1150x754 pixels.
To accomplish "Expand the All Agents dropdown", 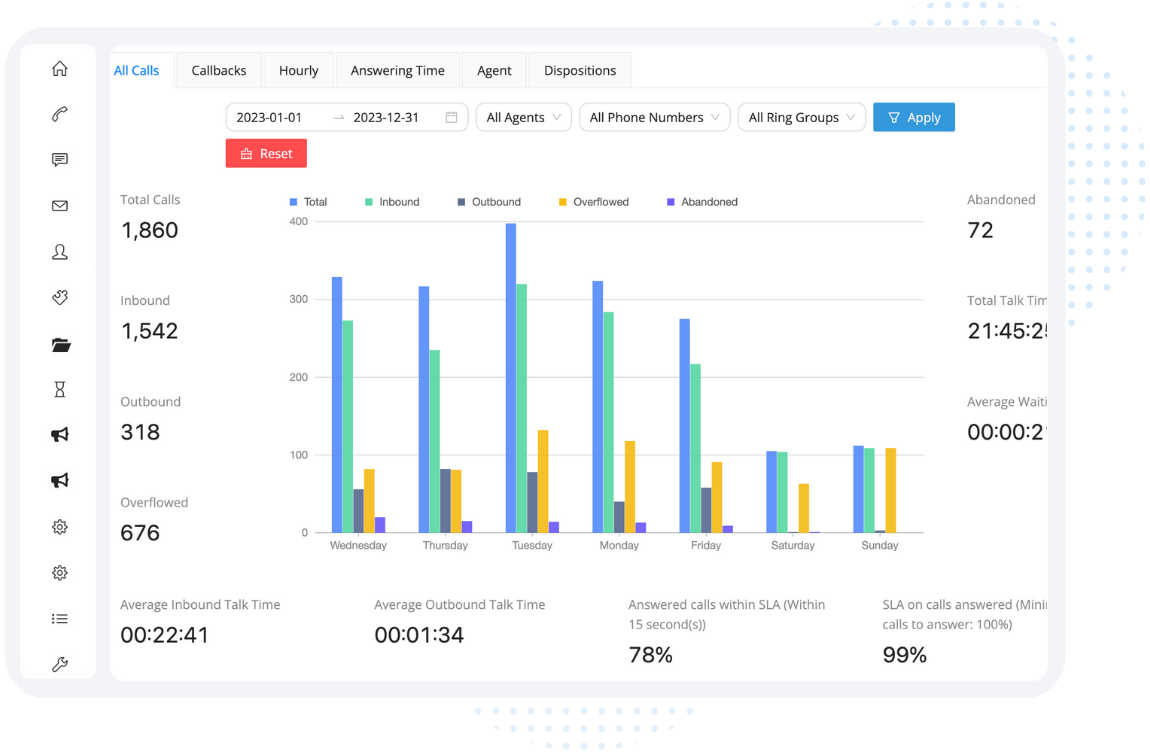I will click(x=524, y=118).
